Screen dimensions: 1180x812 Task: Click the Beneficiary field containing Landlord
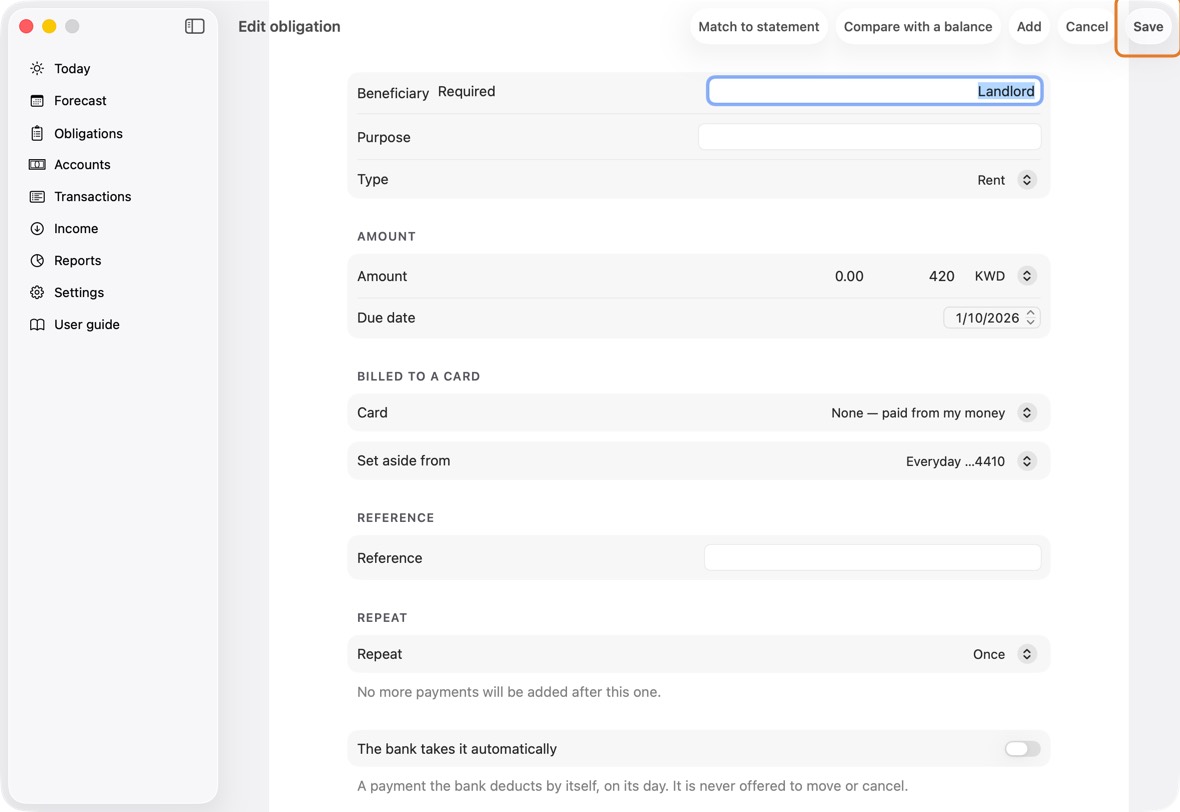[874, 91]
